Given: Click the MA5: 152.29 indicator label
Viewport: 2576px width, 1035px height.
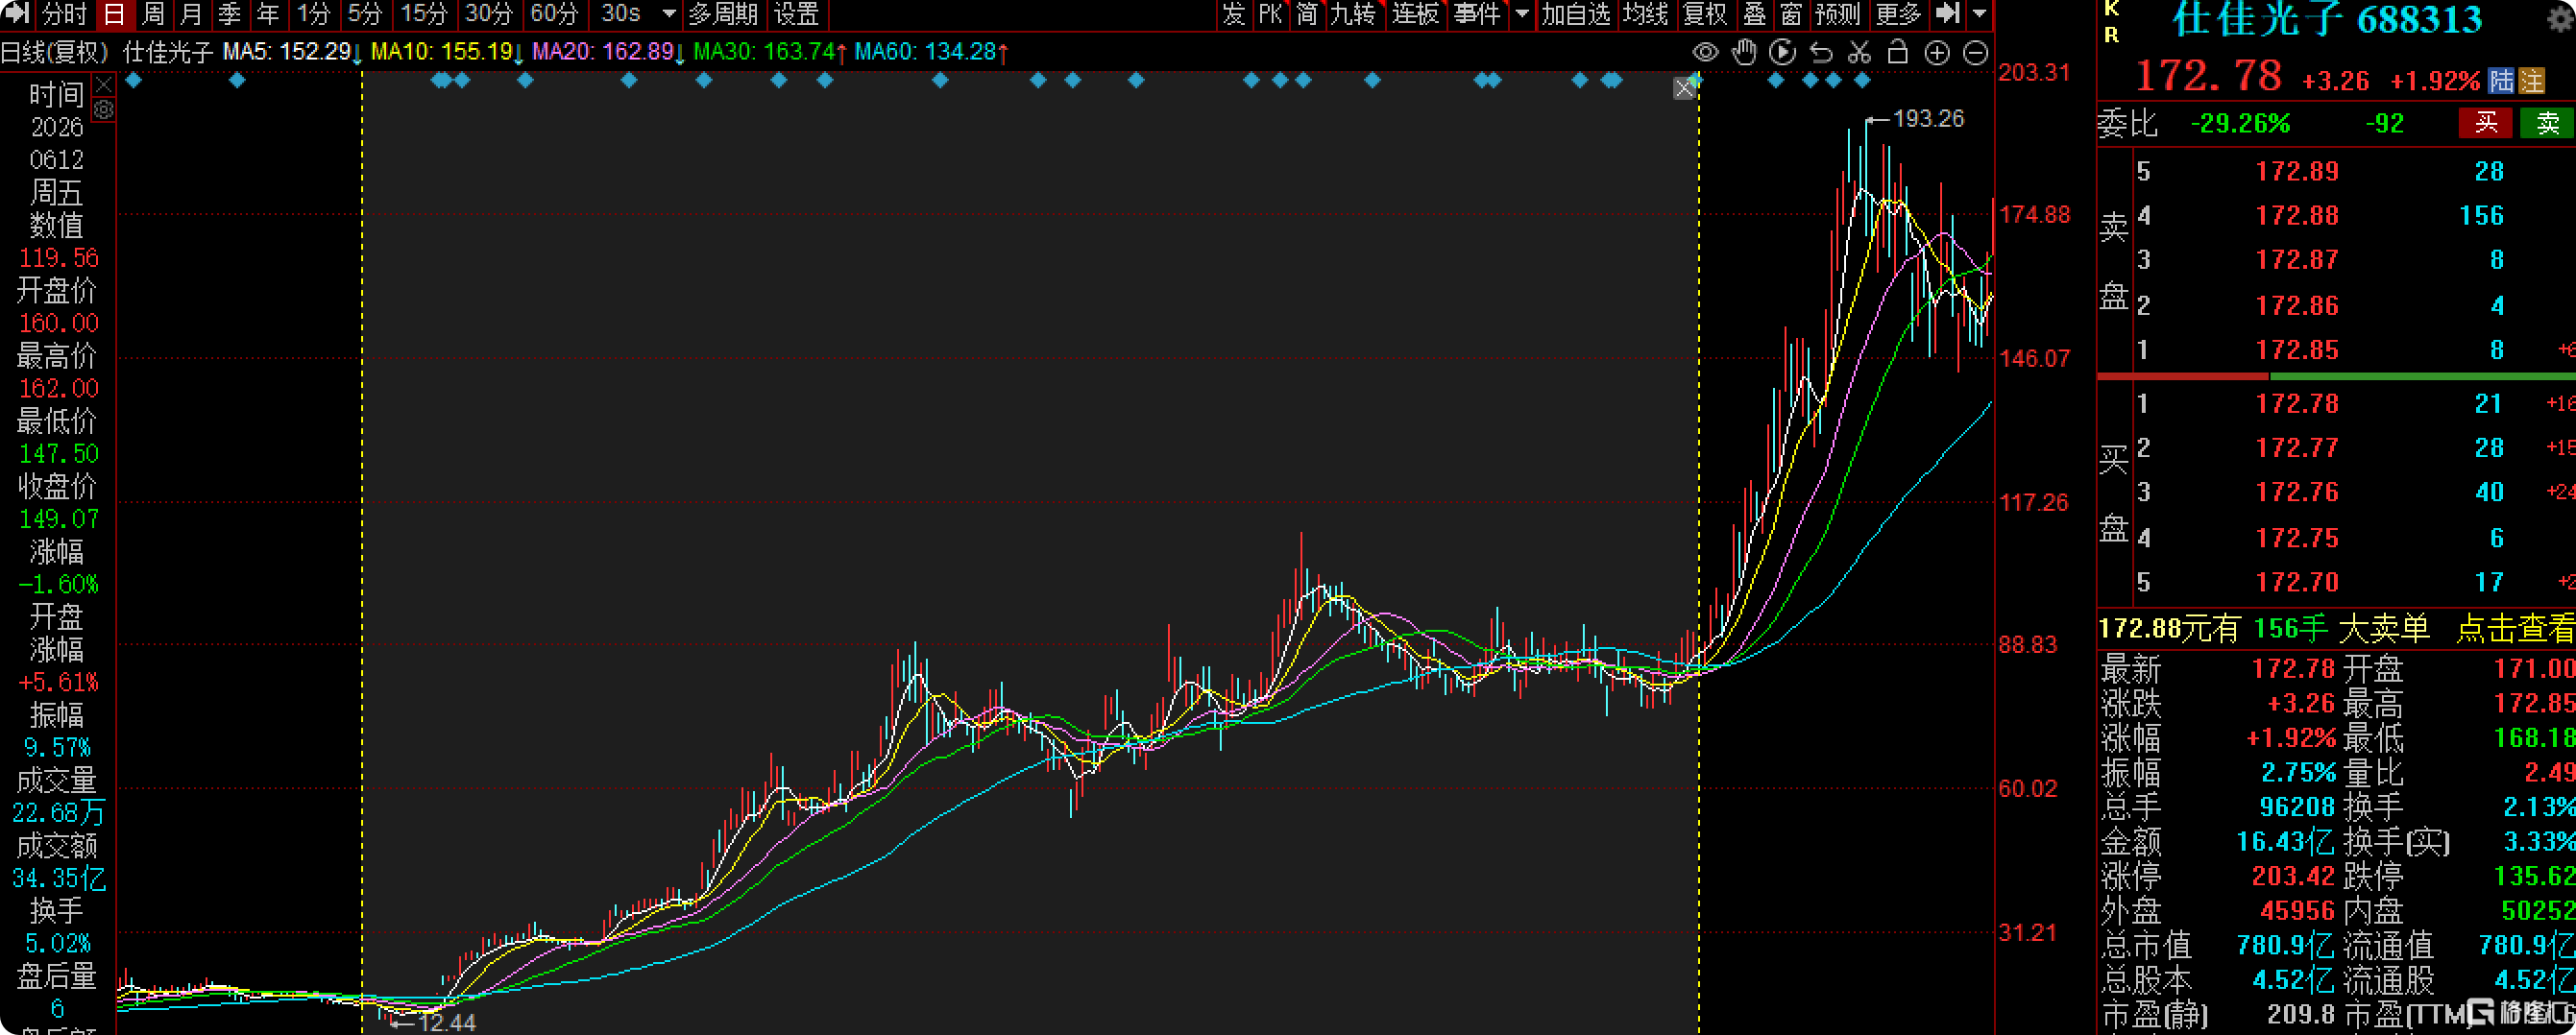Looking at the screenshot, I should [292, 51].
